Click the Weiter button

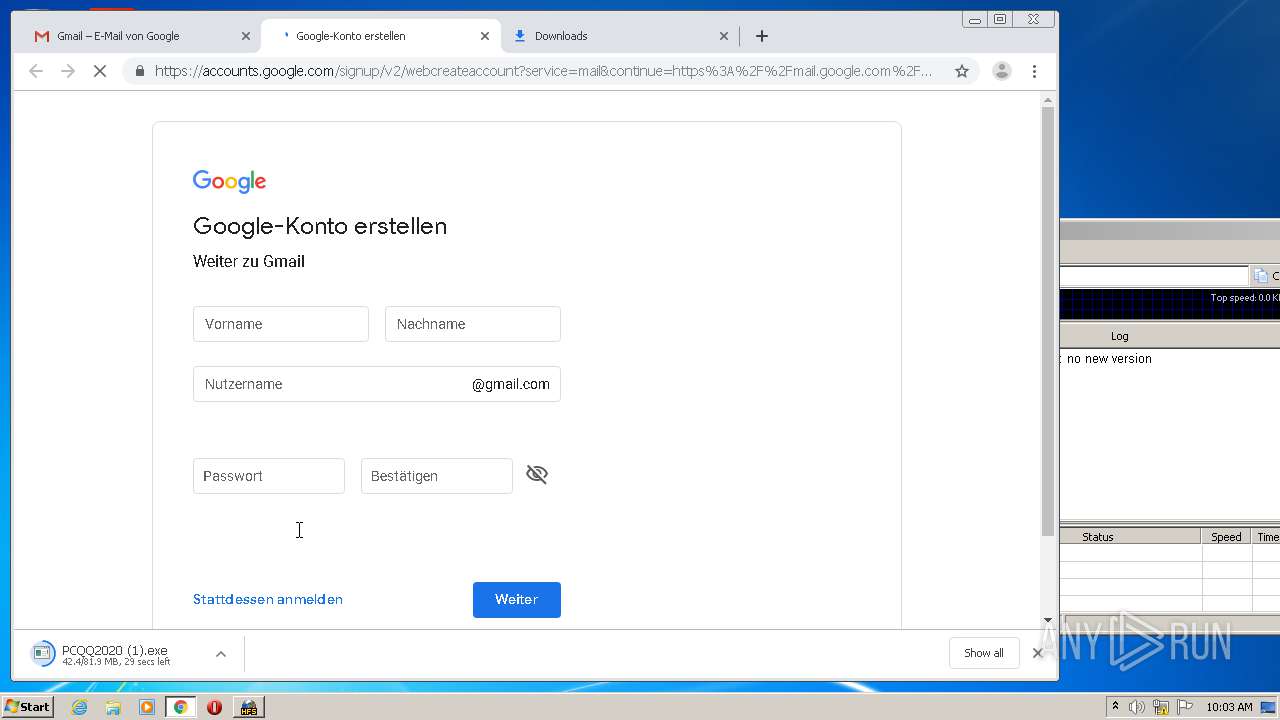click(x=517, y=600)
